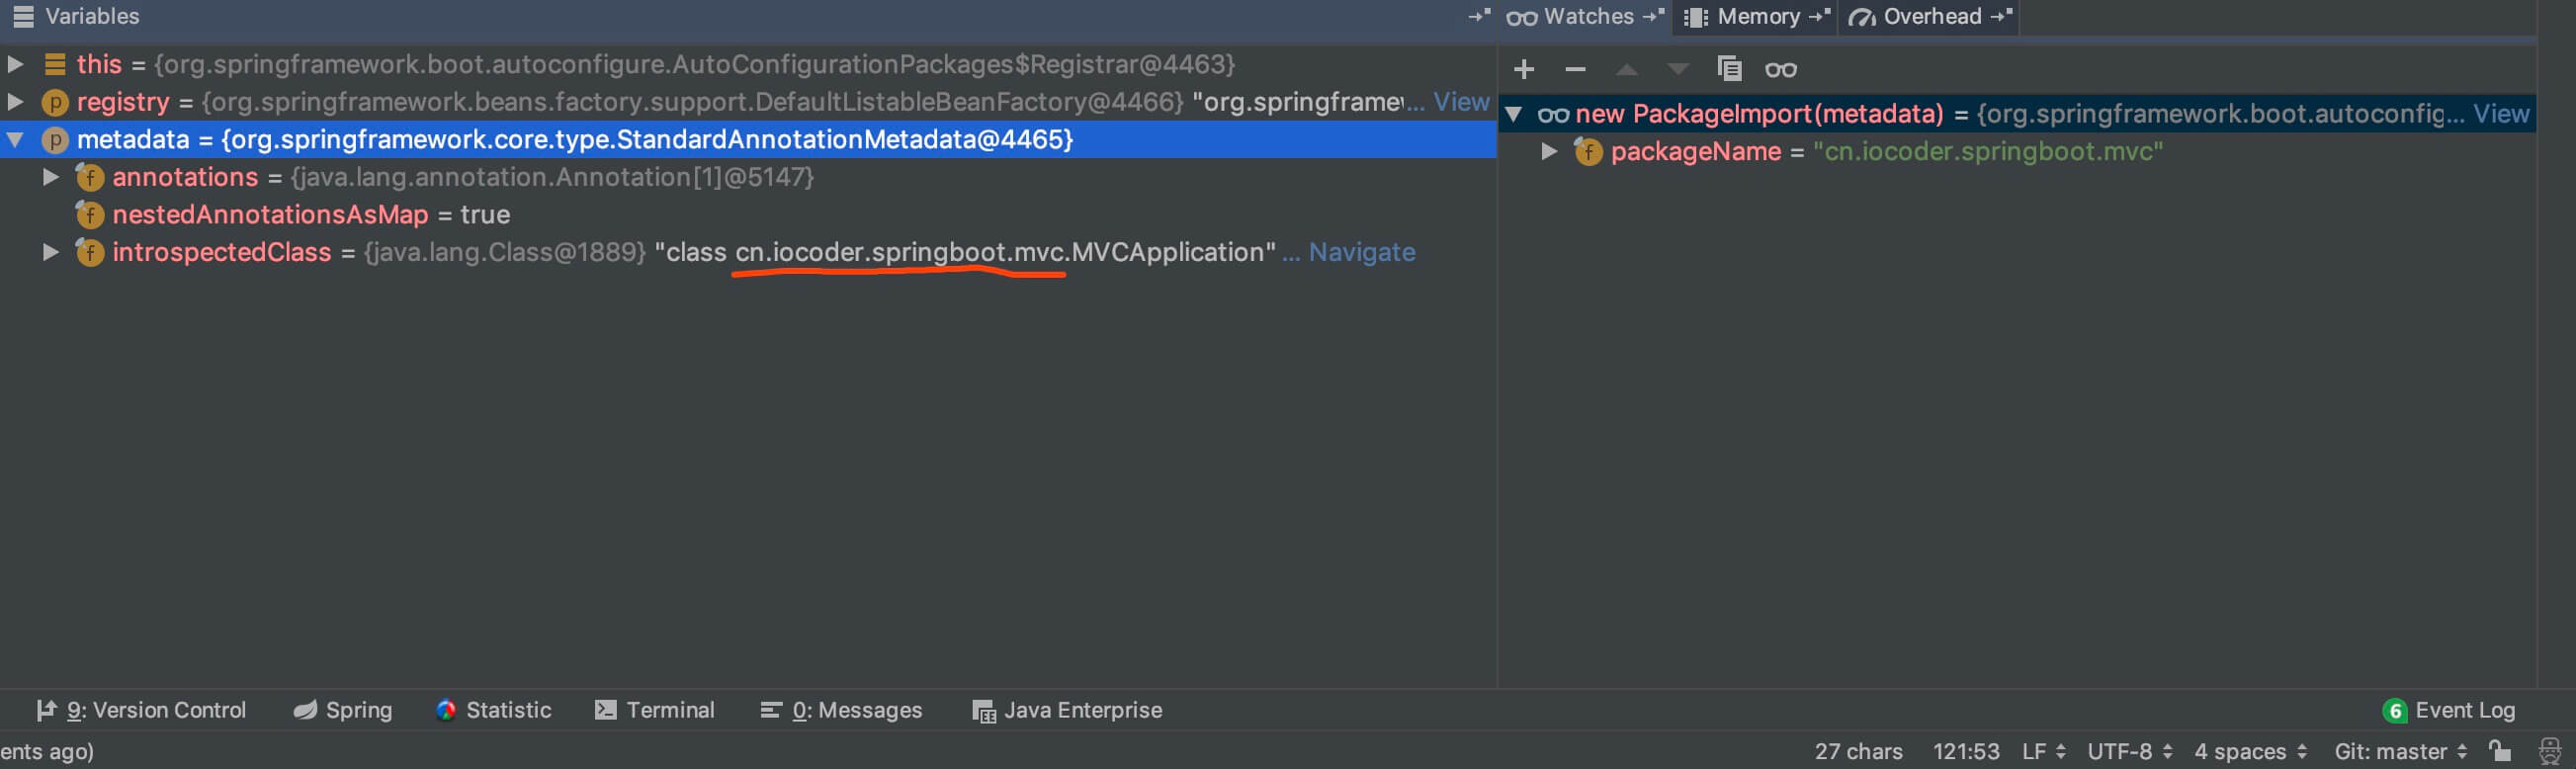
Task: Click the 121:53 caret position indicator
Action: [x=1966, y=751]
